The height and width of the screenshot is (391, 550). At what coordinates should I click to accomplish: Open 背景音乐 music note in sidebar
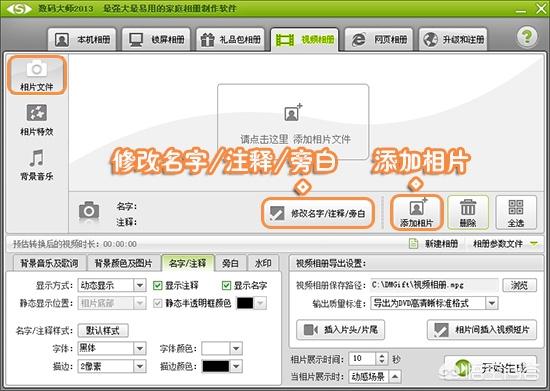[36, 165]
